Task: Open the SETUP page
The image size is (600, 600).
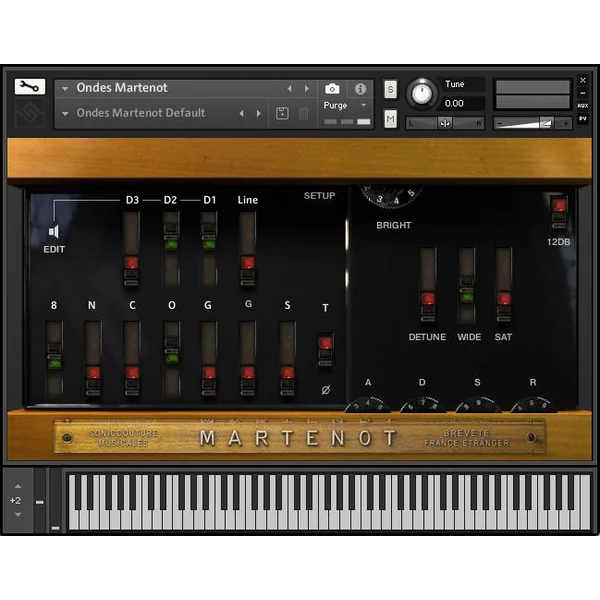Action: point(320,196)
